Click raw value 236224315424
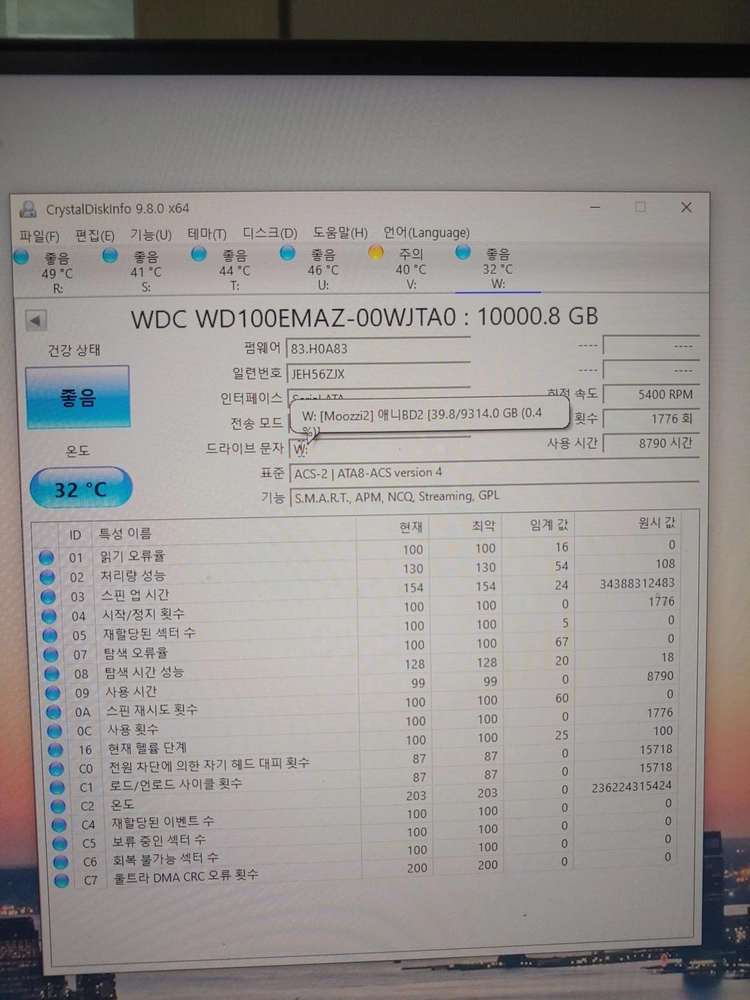750x1000 pixels. tap(631, 786)
